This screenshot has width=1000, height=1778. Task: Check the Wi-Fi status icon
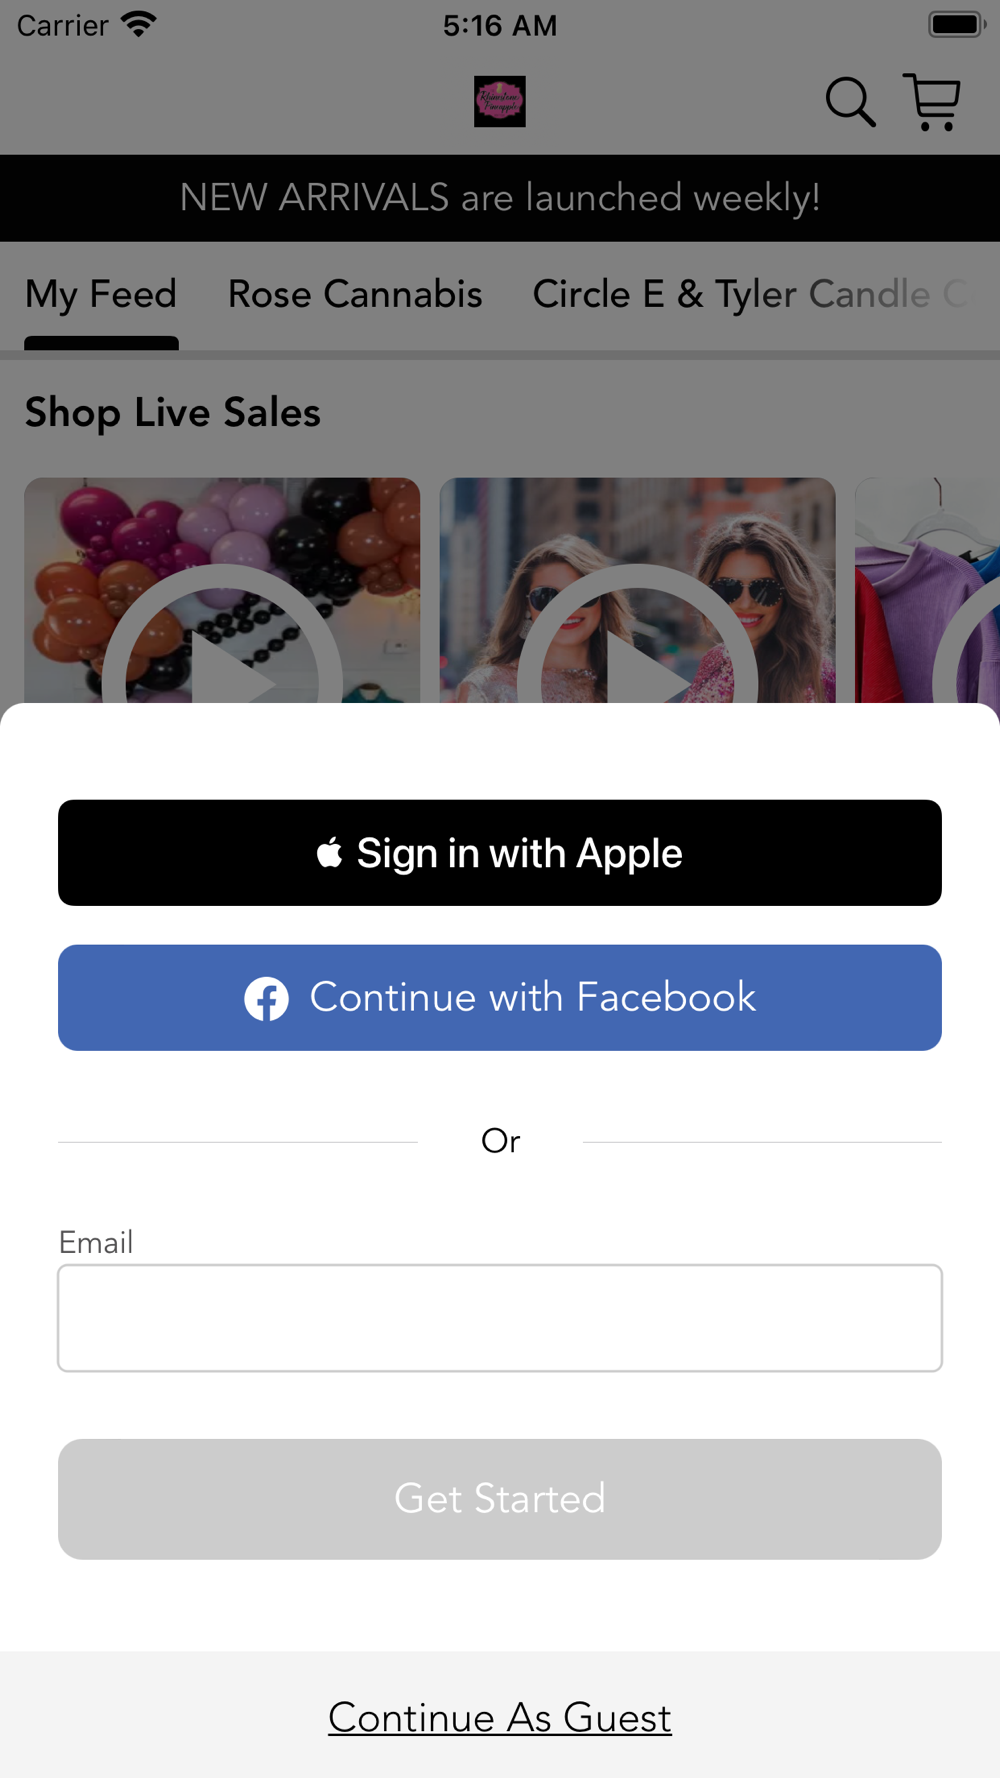tap(139, 24)
